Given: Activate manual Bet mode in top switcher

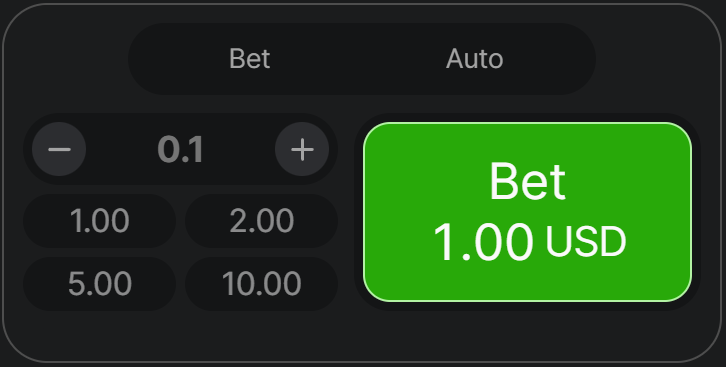Looking at the screenshot, I should click(250, 59).
